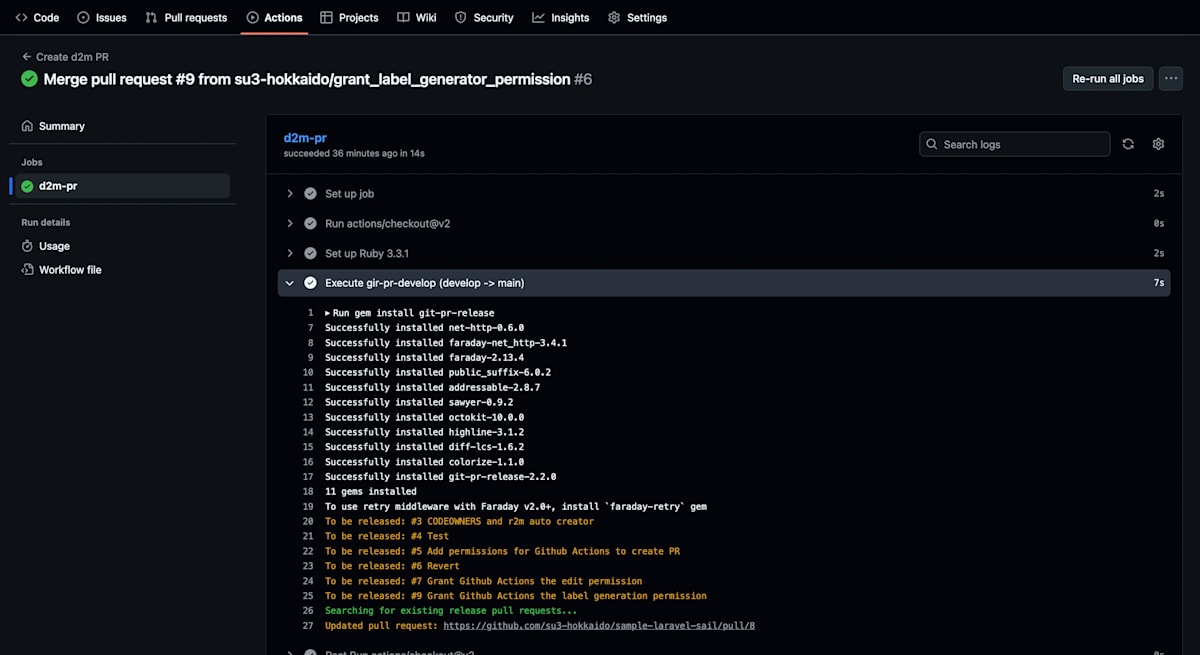Click log line number 27
The image size is (1200, 655).
pos(308,626)
